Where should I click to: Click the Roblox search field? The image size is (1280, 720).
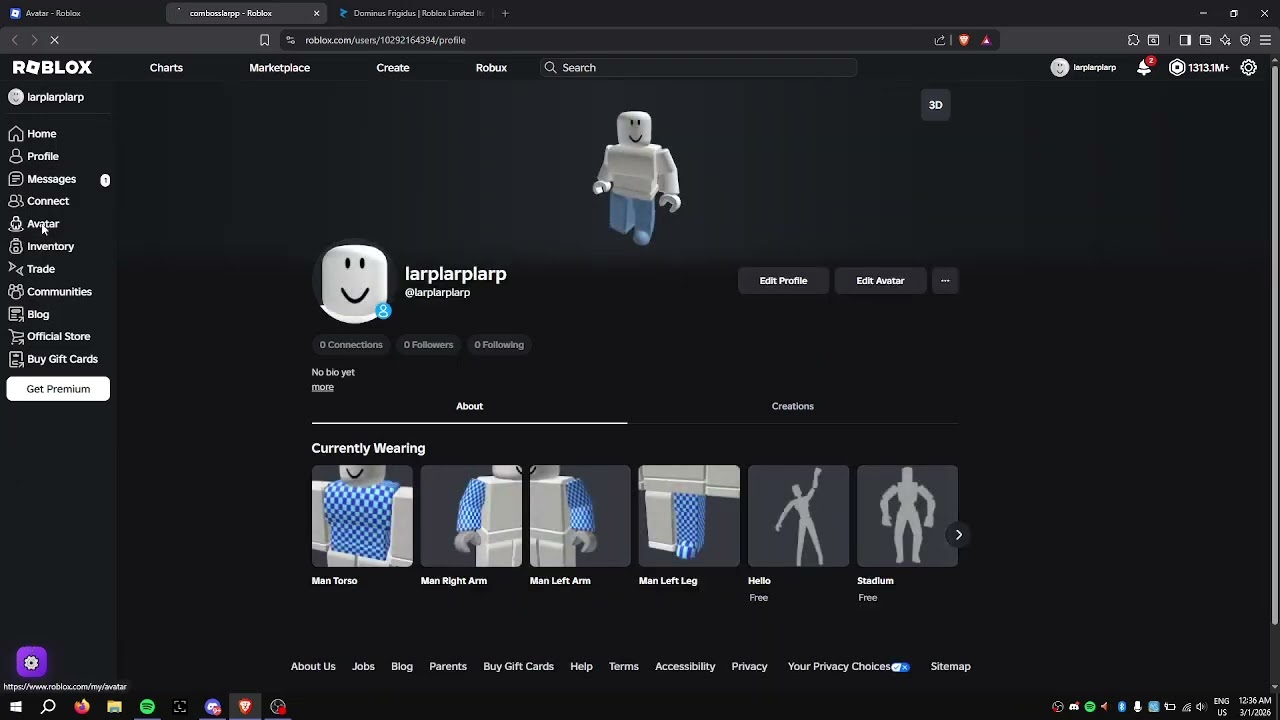point(698,67)
